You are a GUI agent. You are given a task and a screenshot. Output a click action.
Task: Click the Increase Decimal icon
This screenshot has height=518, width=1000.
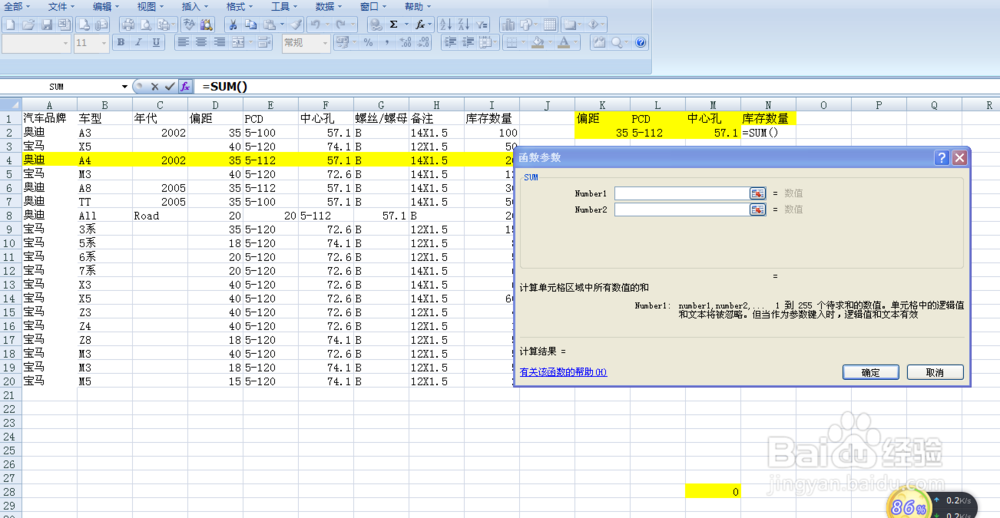coord(404,43)
